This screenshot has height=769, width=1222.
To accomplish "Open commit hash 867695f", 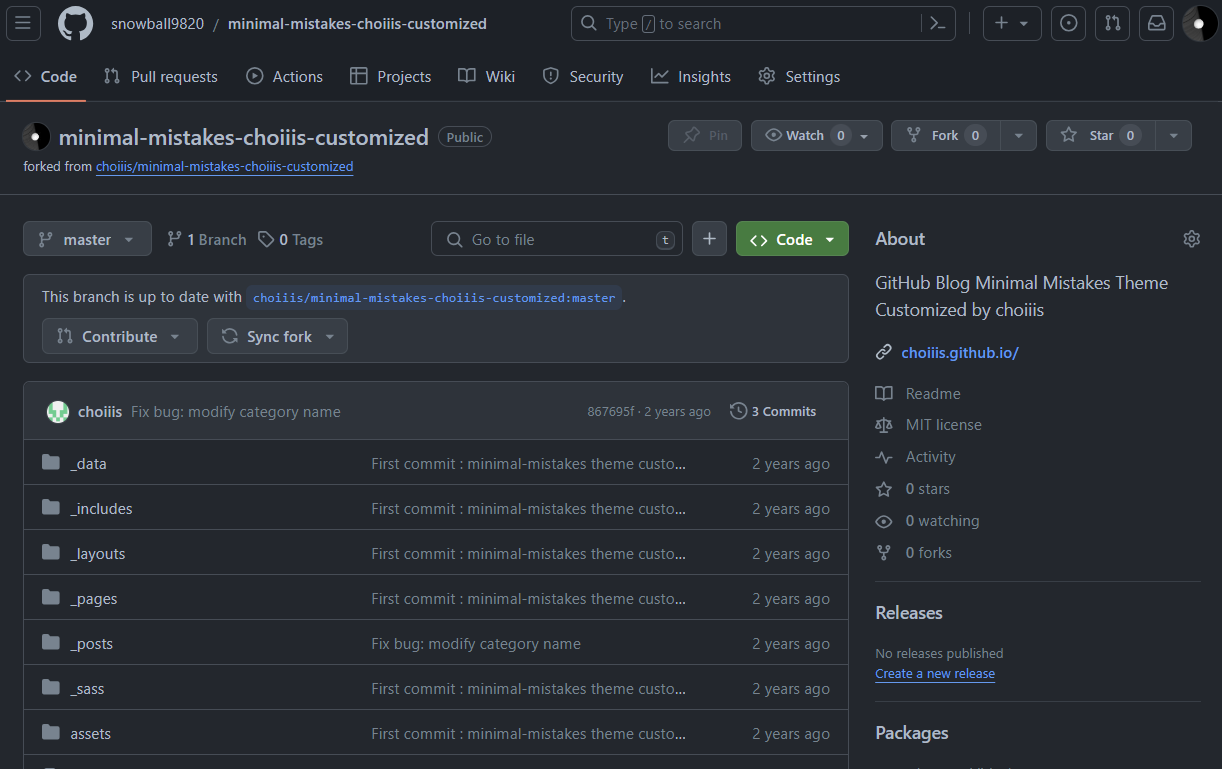I will pos(611,411).
